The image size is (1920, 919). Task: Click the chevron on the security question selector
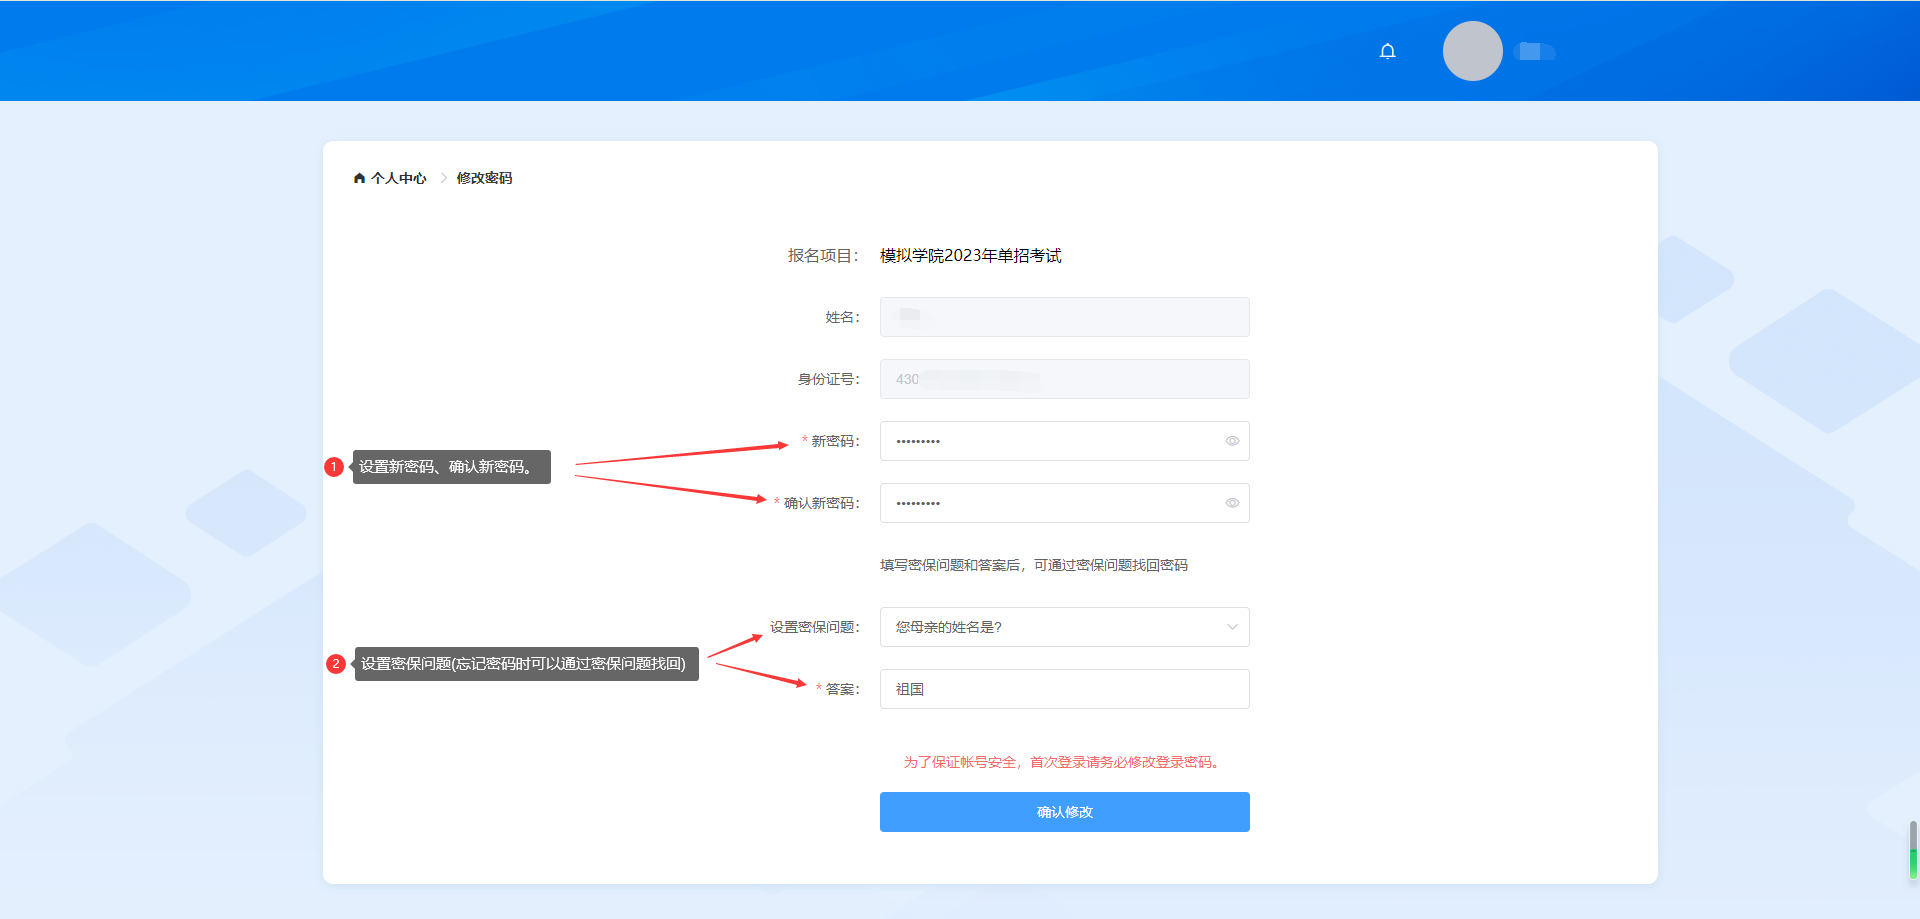(x=1232, y=627)
